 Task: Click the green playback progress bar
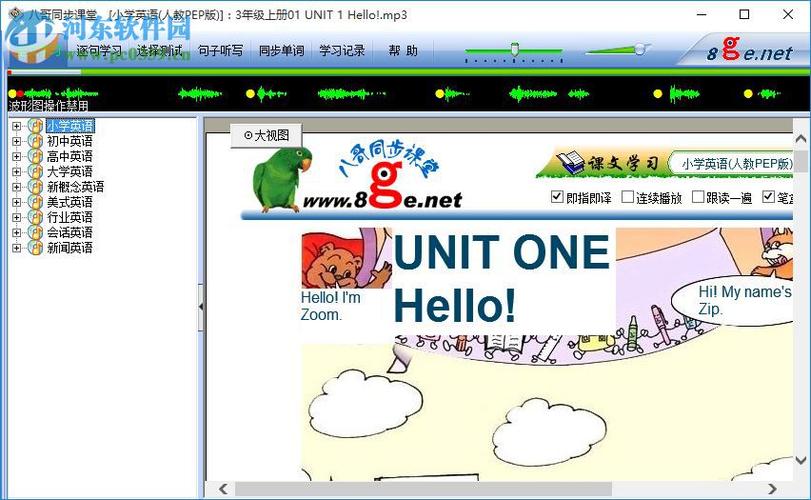[409, 72]
